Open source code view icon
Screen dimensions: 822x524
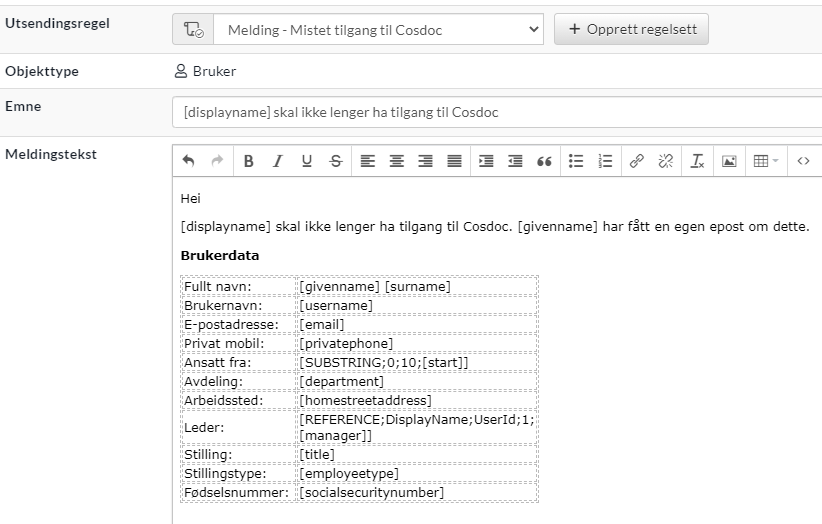point(803,161)
